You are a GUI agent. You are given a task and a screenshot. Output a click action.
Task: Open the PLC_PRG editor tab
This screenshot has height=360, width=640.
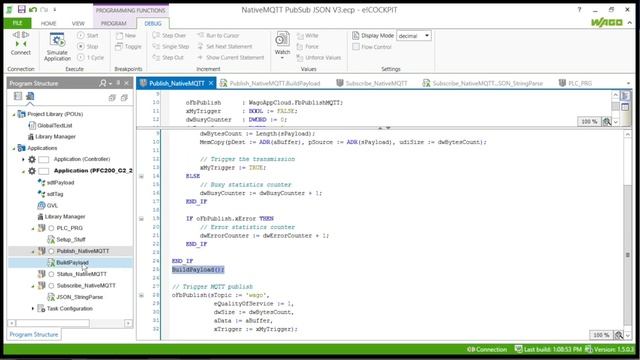click(576, 83)
